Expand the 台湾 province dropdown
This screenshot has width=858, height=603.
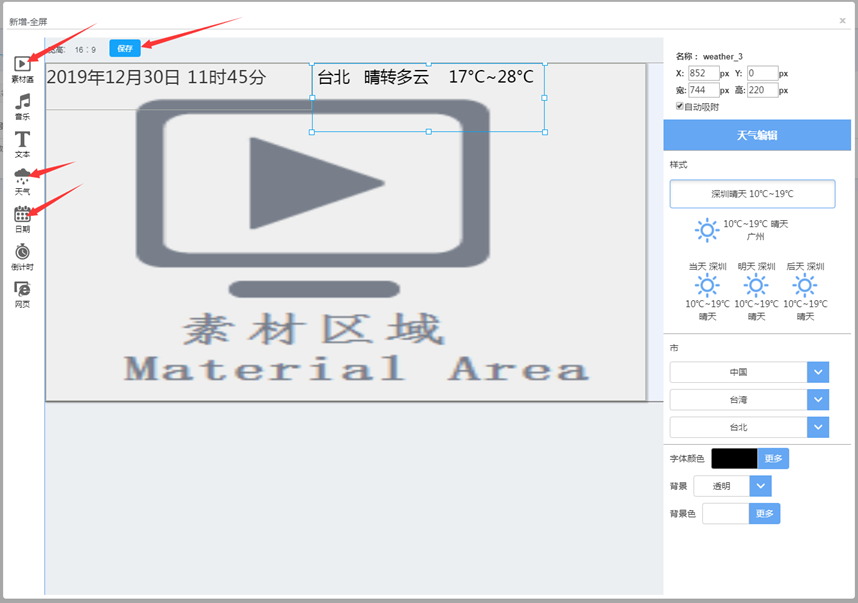click(x=818, y=400)
